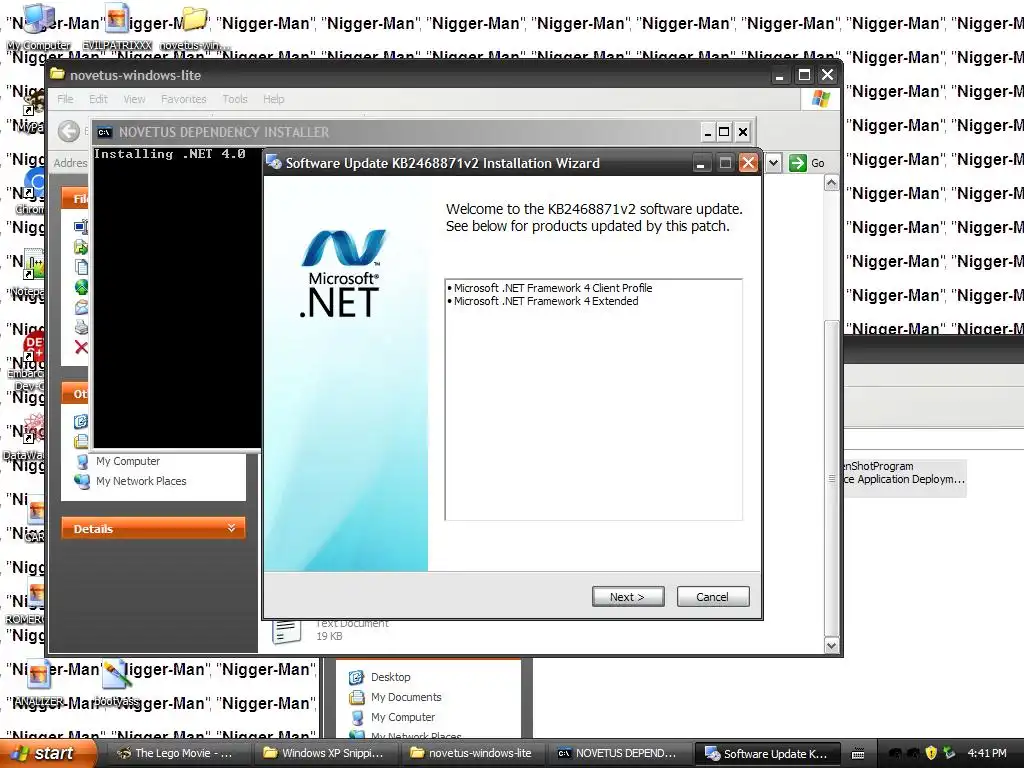Open Edit menu in novetus-windows-lite explorer
Screen dimensions: 1024x768
point(98,99)
